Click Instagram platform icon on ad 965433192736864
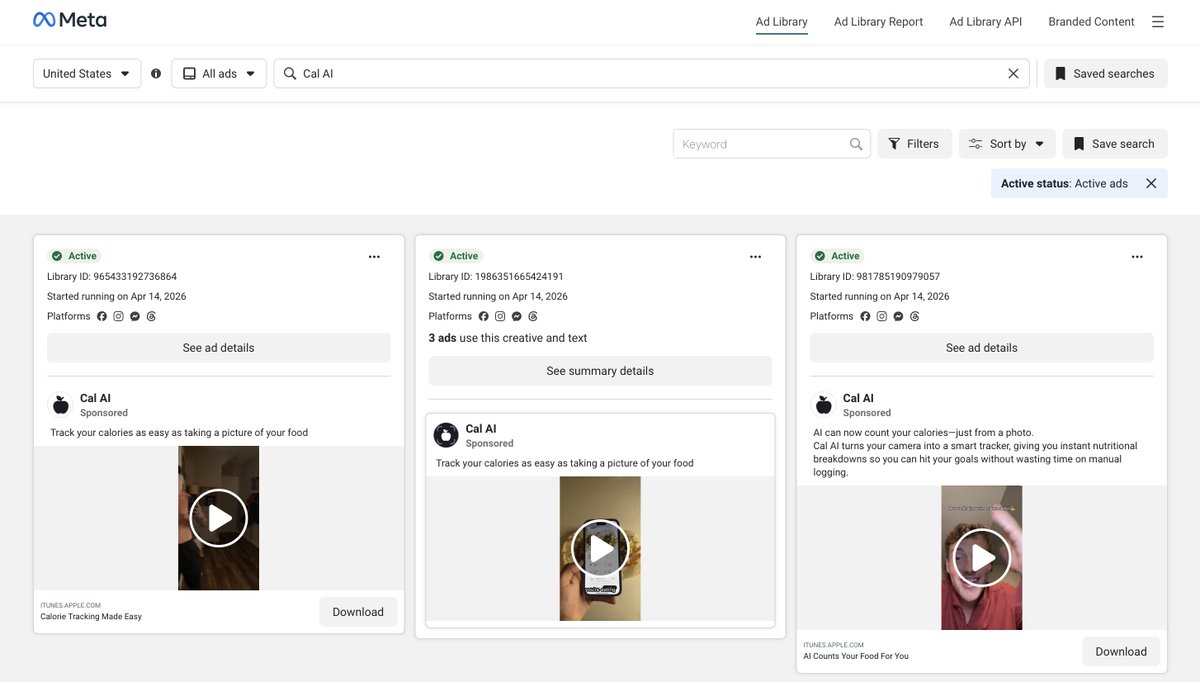The height and width of the screenshot is (682, 1200). [x=118, y=316]
